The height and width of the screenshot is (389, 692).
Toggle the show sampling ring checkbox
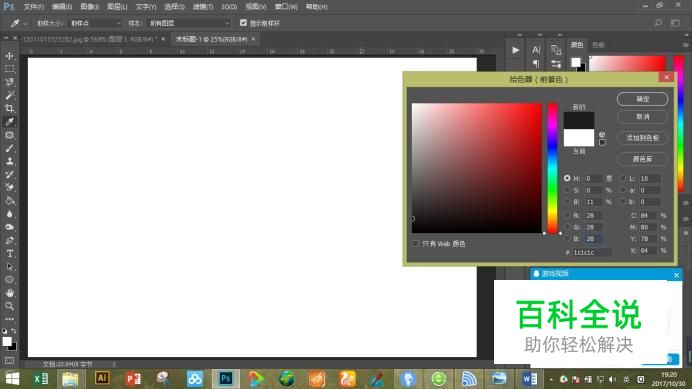[243, 23]
